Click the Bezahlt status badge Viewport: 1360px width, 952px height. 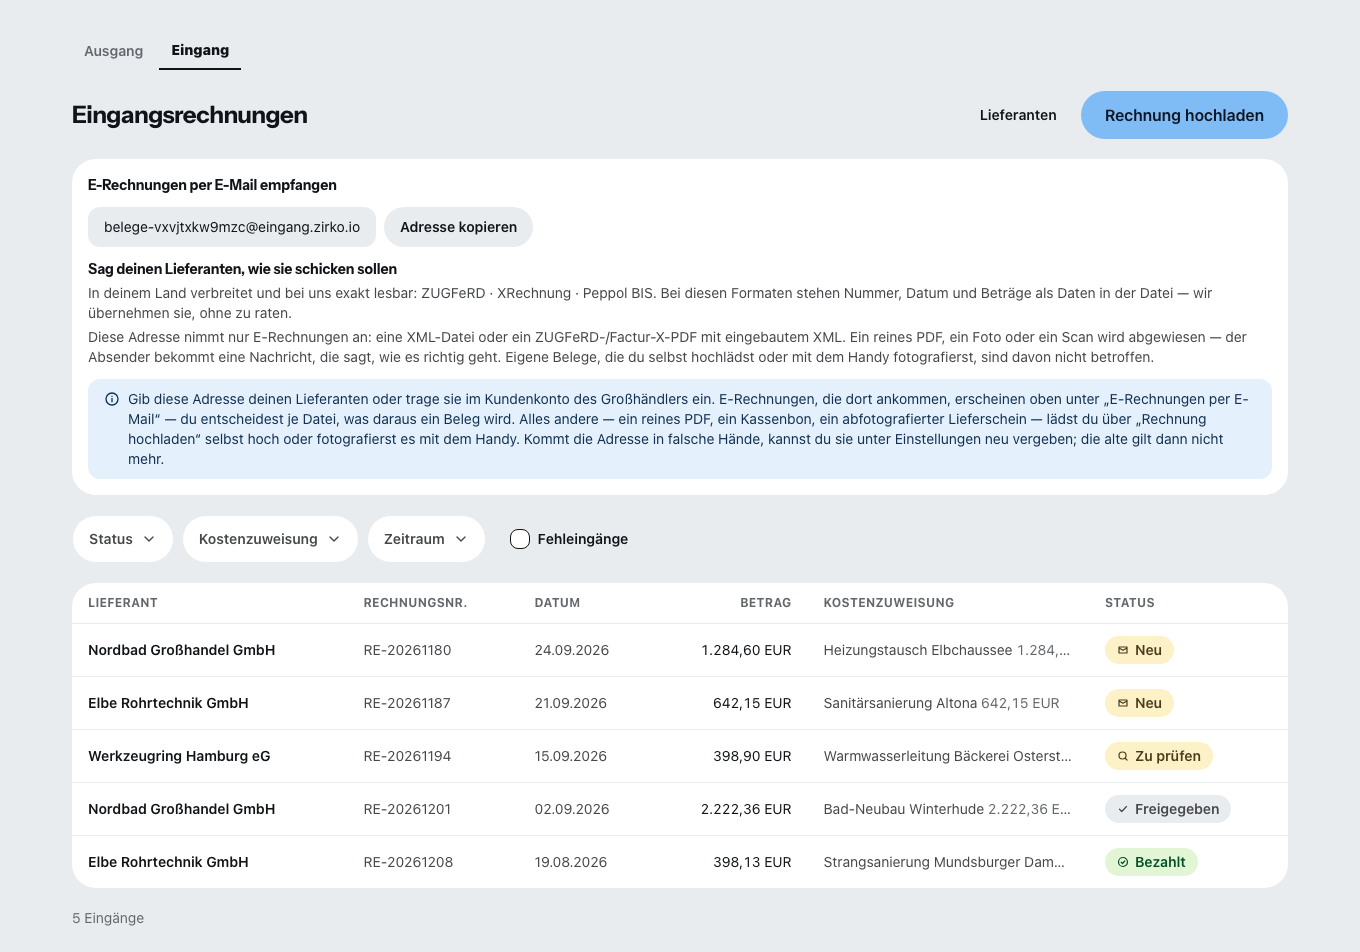coord(1151,862)
